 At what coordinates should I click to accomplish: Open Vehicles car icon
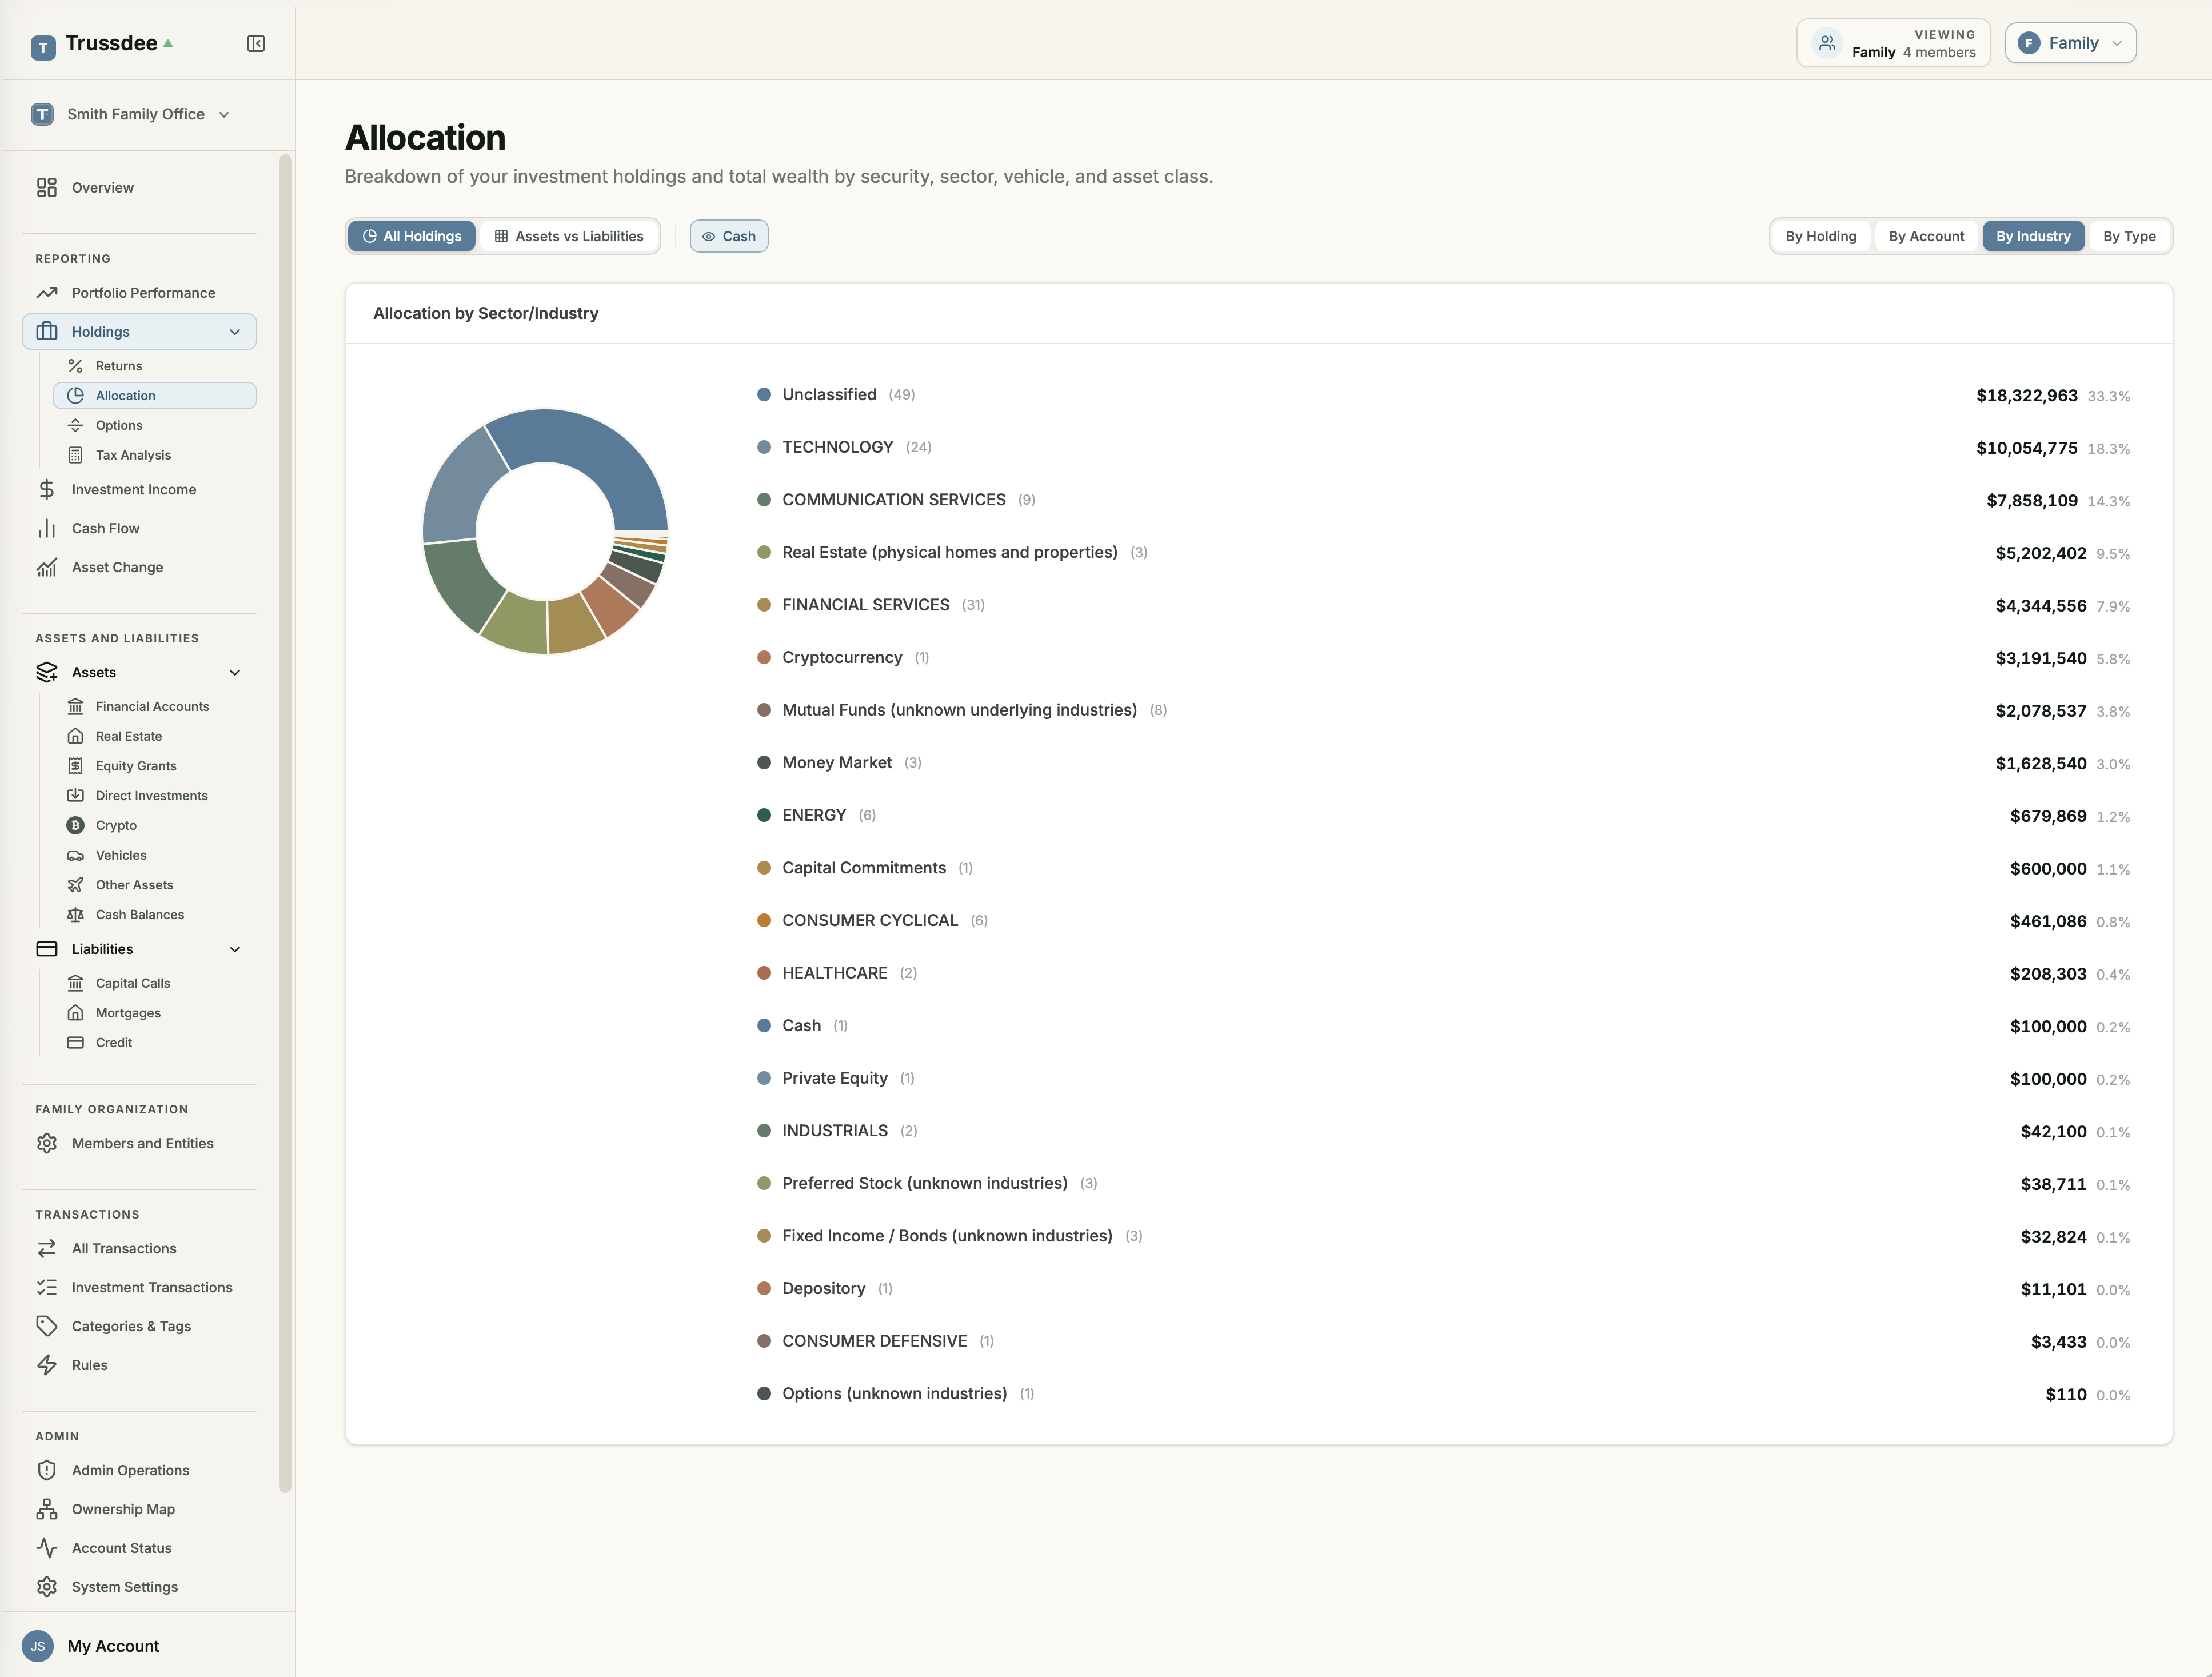tap(75, 856)
